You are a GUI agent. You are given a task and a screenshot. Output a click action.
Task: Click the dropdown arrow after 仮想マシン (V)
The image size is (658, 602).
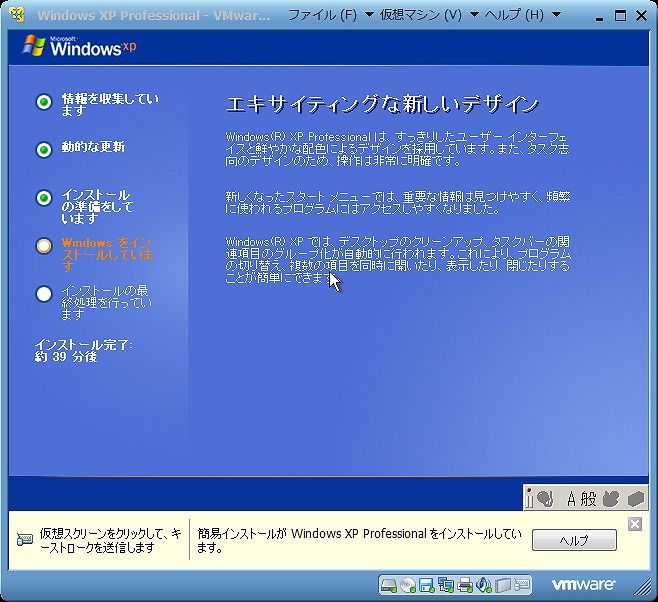click(x=474, y=15)
